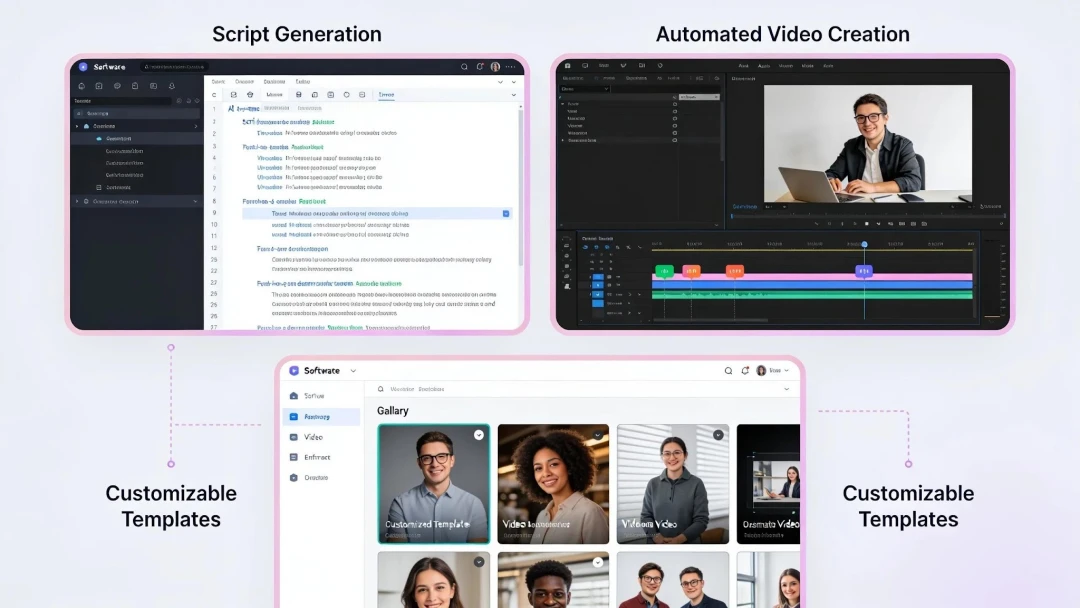Select the orange marker on the video timeline
Screen dimensions: 1080x608
[735, 271]
